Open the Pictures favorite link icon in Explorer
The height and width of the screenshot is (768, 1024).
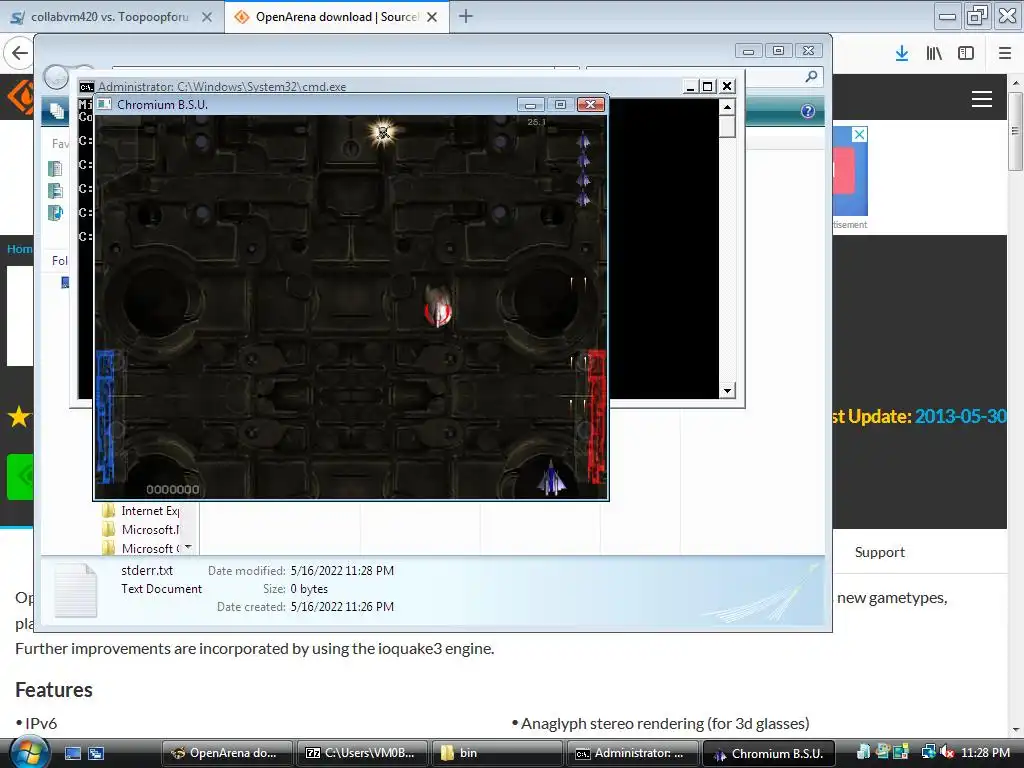(56, 191)
